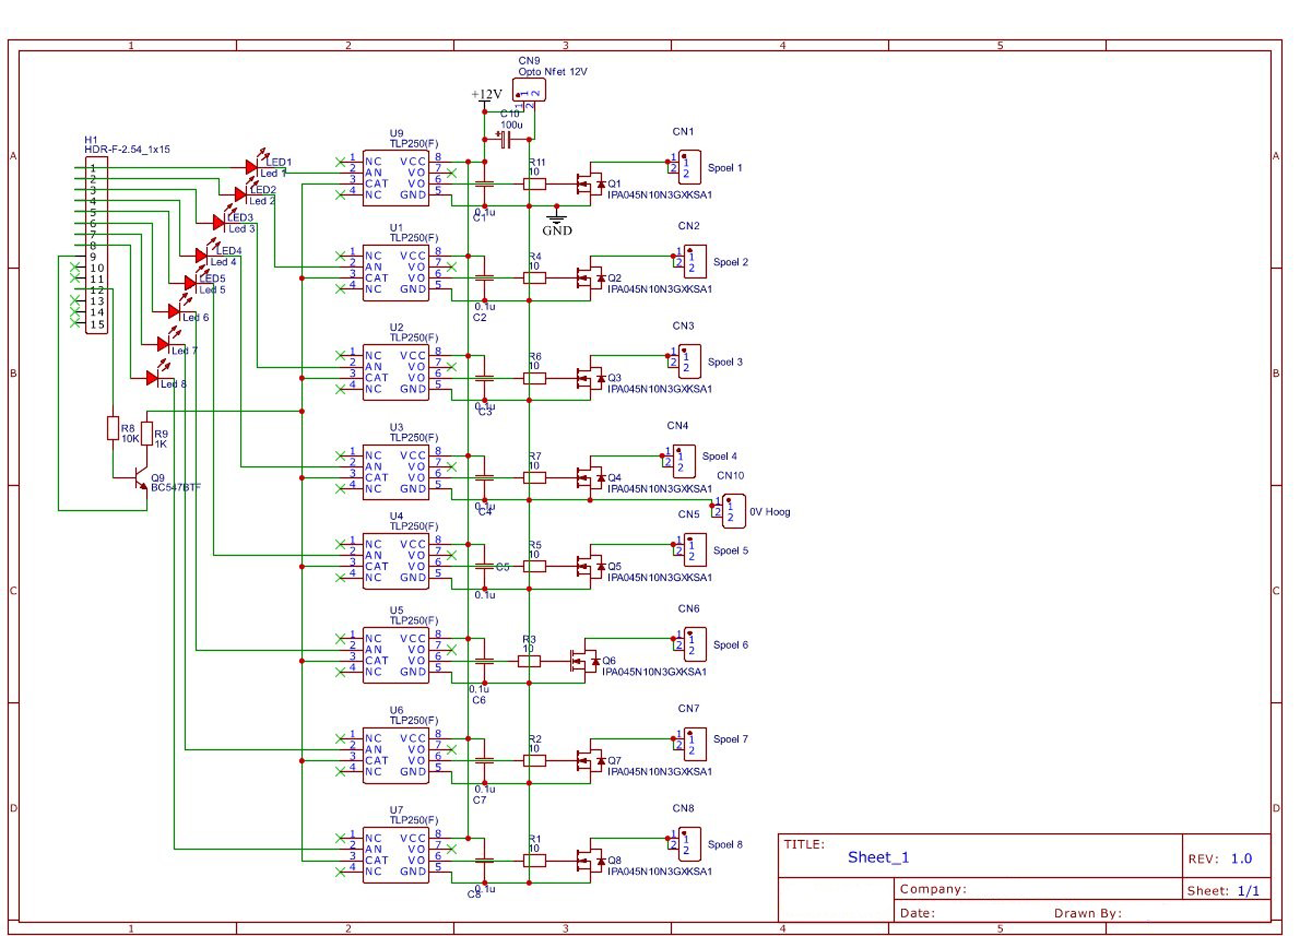
Task: Select the Spoel 7 connector CN7
Action: point(694,744)
